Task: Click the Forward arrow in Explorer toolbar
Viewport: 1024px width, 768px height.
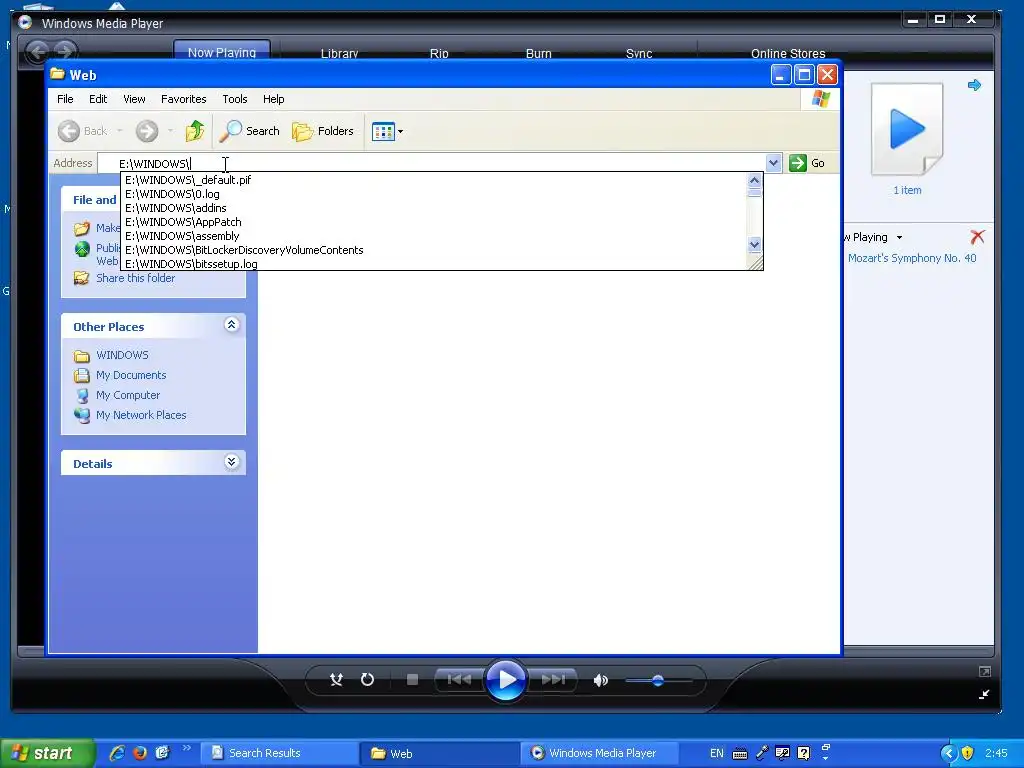Action: pyautogui.click(x=147, y=131)
